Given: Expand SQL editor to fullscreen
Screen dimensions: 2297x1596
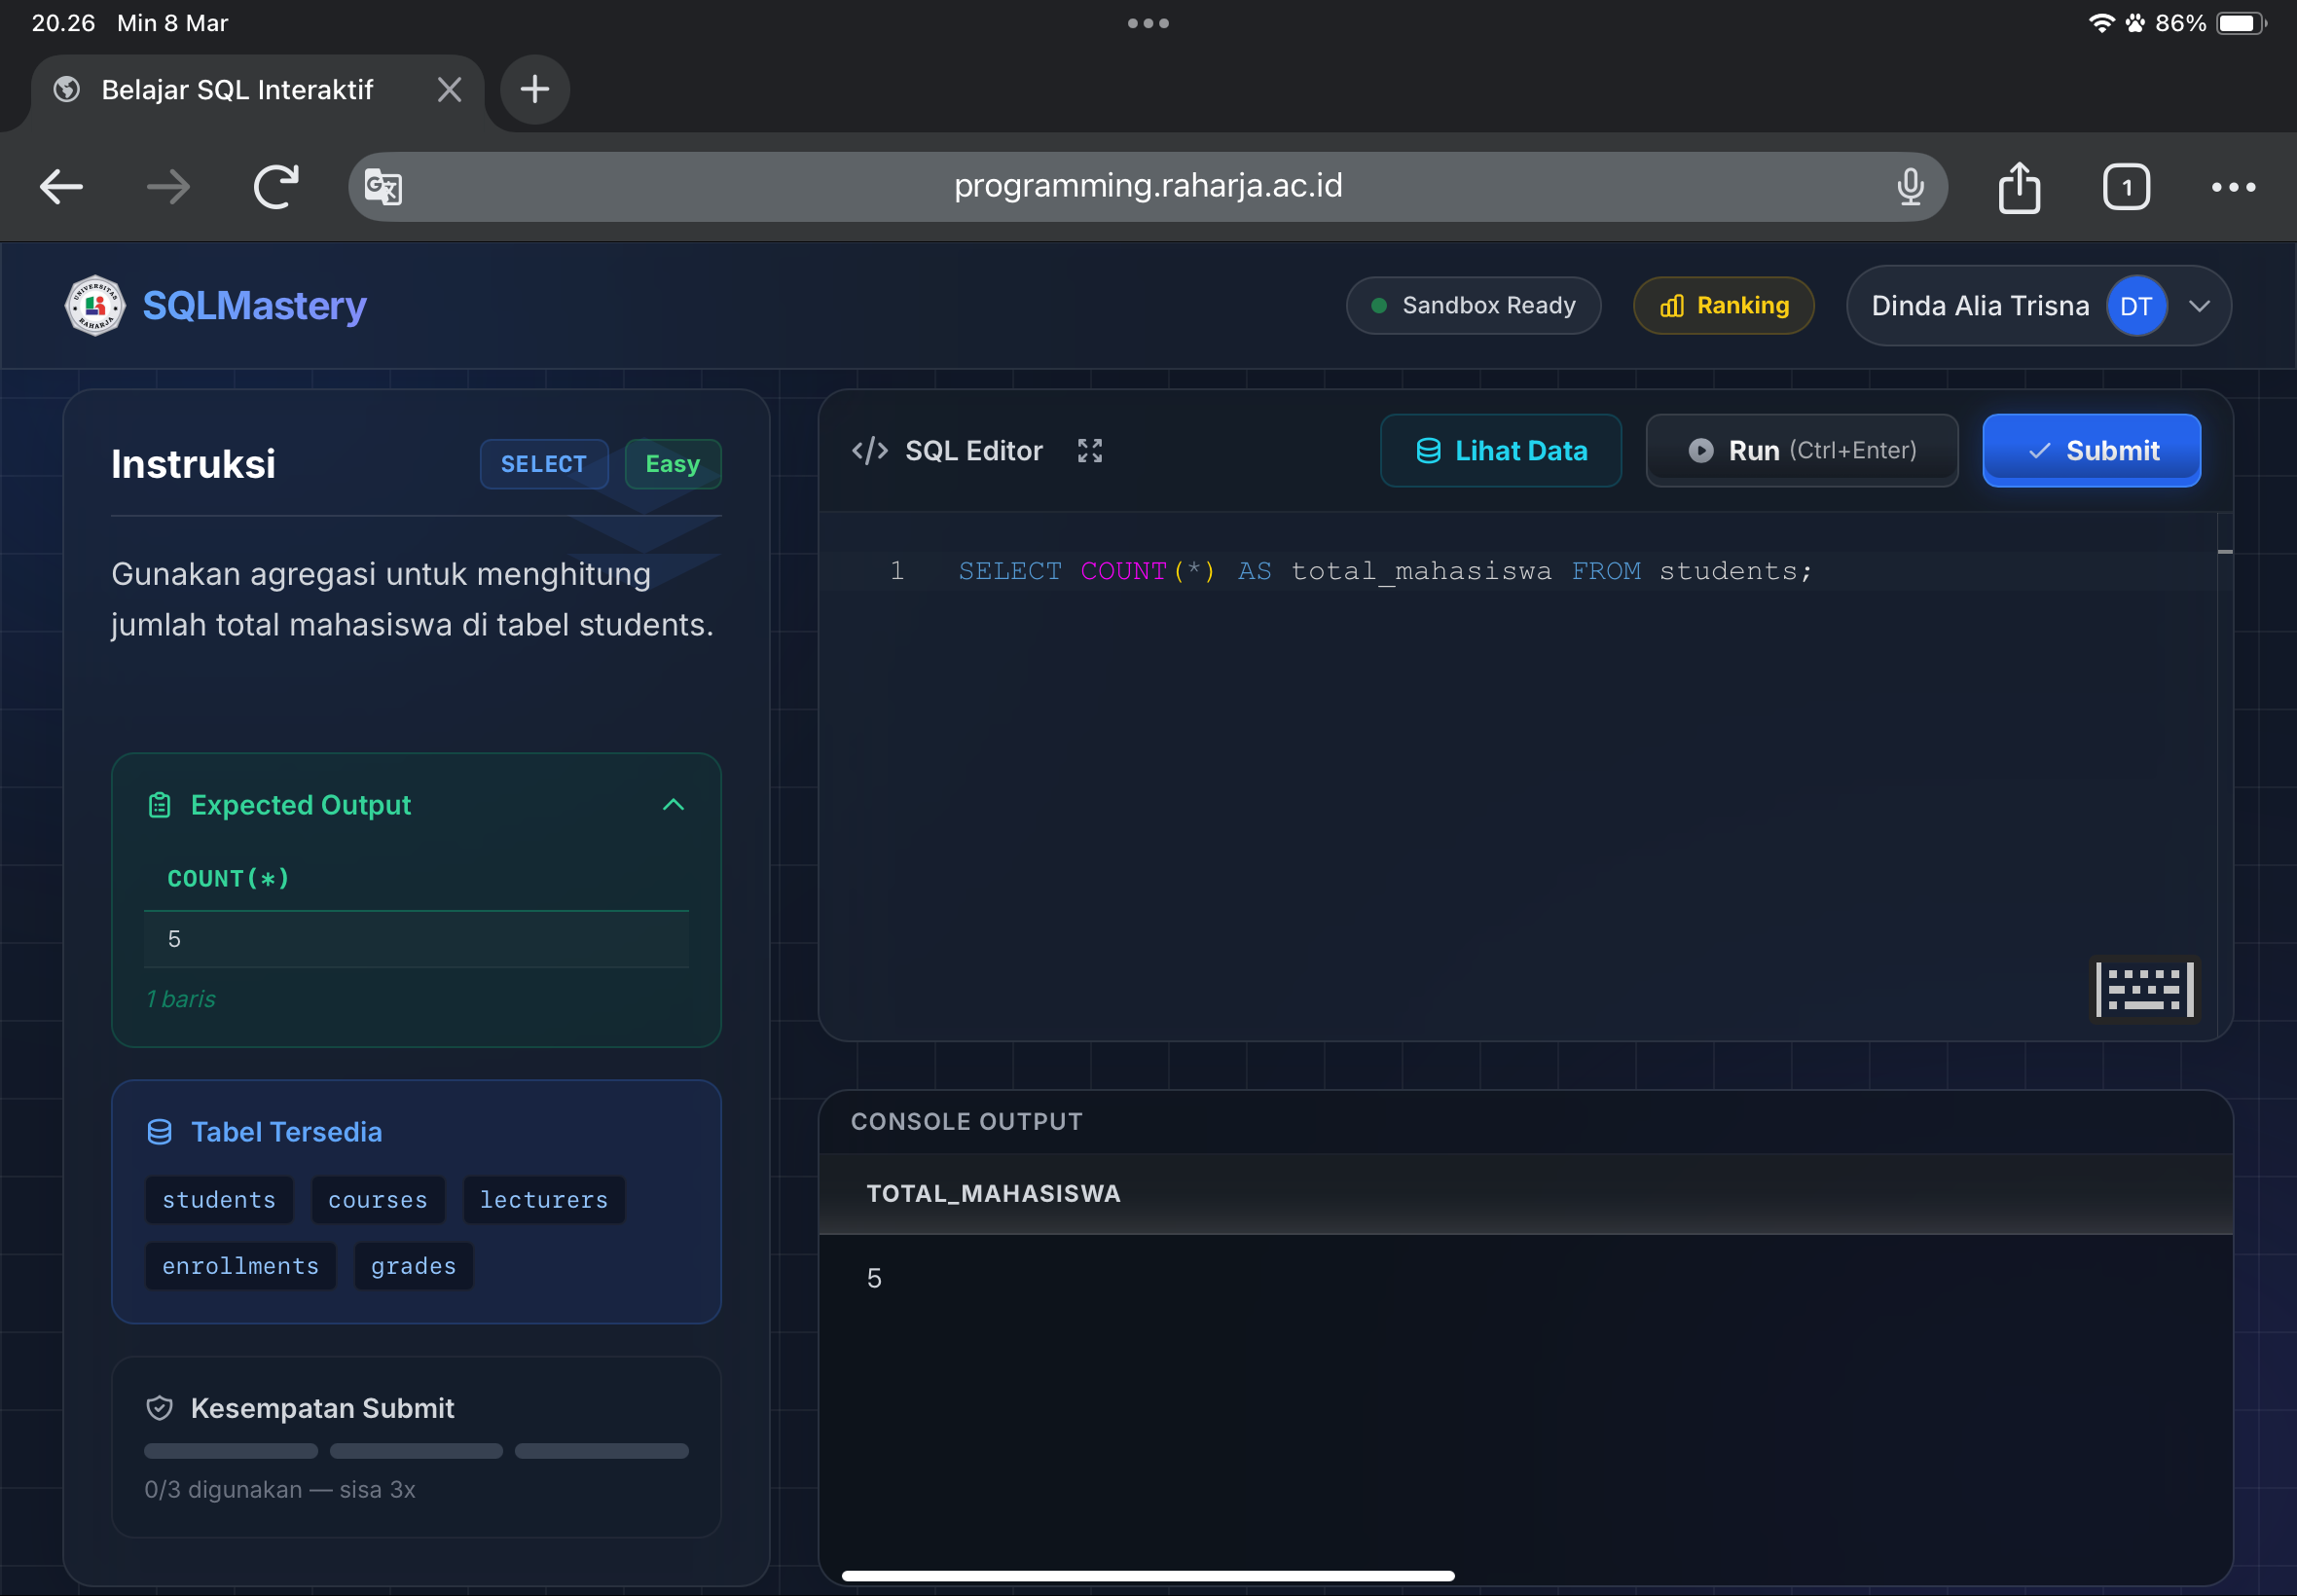Looking at the screenshot, I should tap(1089, 451).
